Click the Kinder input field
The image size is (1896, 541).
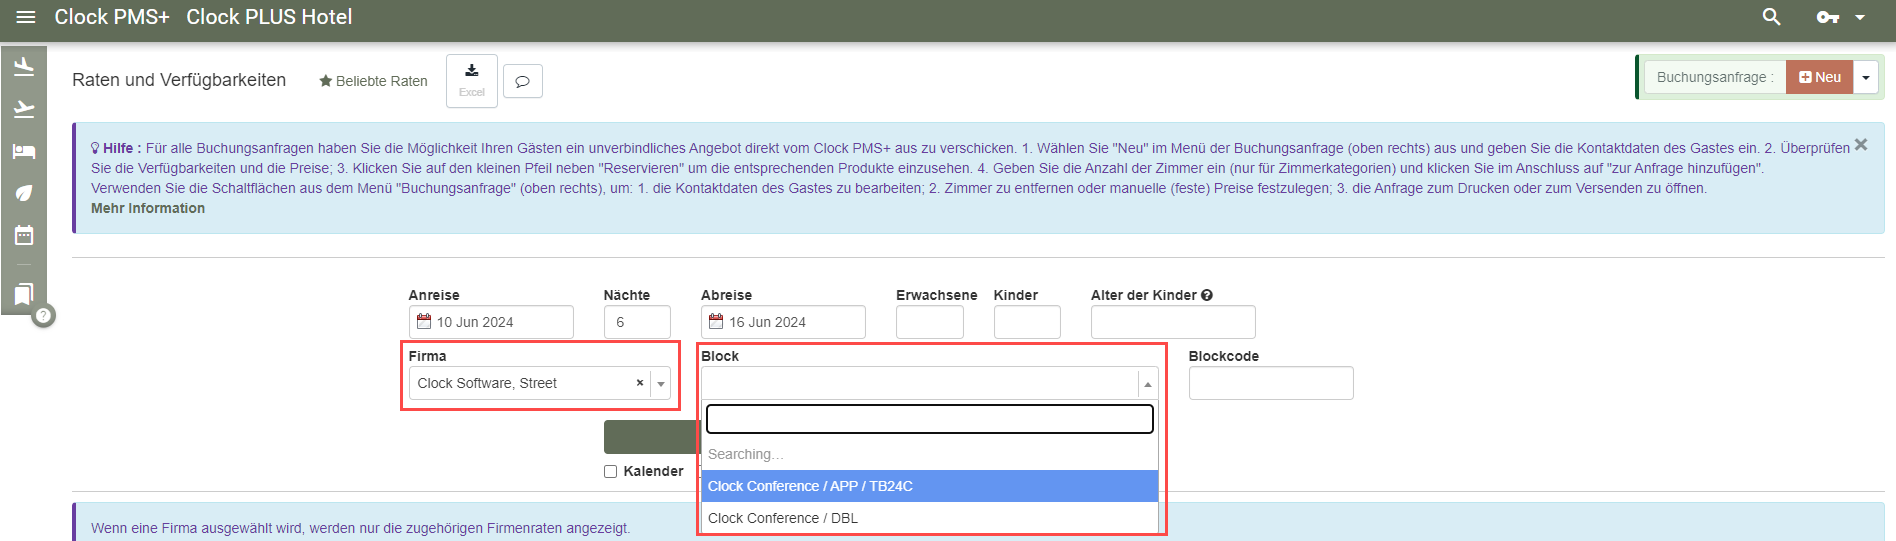tap(1027, 322)
